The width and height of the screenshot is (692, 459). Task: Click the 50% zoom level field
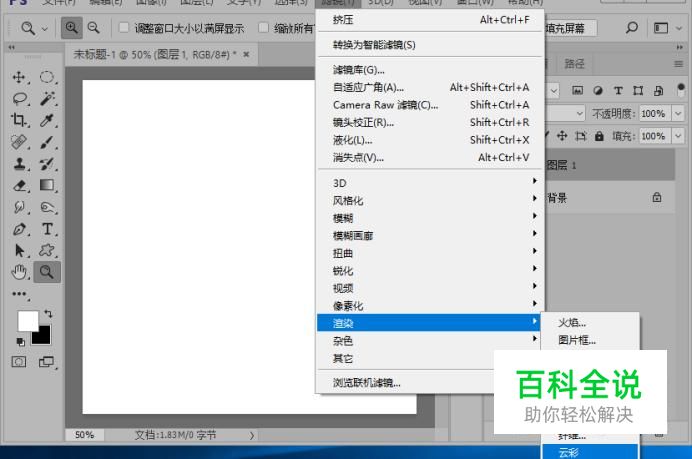point(84,435)
